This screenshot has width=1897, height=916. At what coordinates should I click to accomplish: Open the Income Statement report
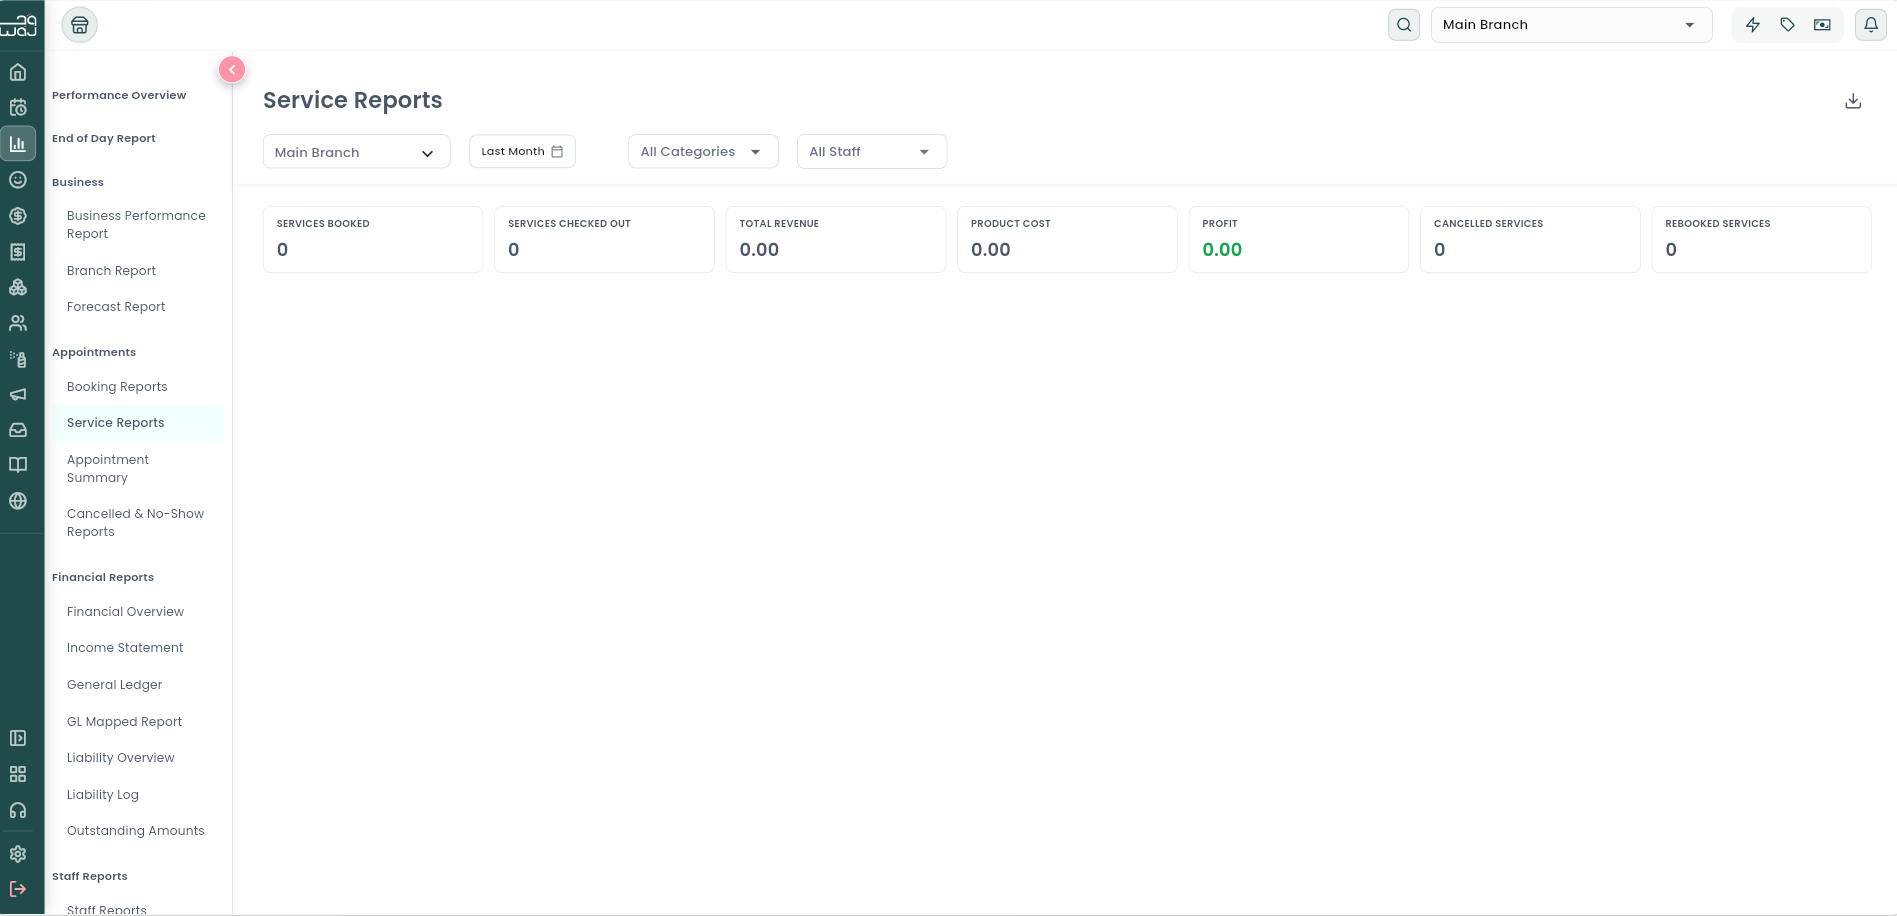click(125, 648)
